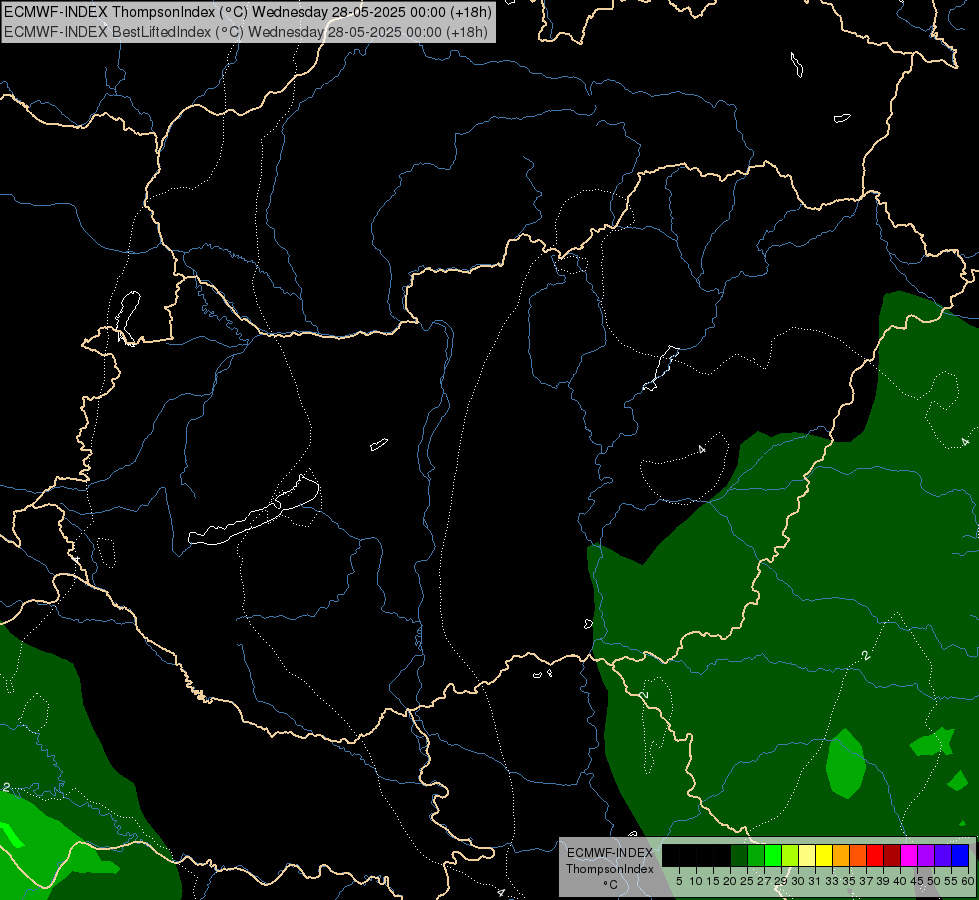This screenshot has width=979, height=900.
Task: Click the '°C' unit label in the legend
Action: (x=610, y=884)
